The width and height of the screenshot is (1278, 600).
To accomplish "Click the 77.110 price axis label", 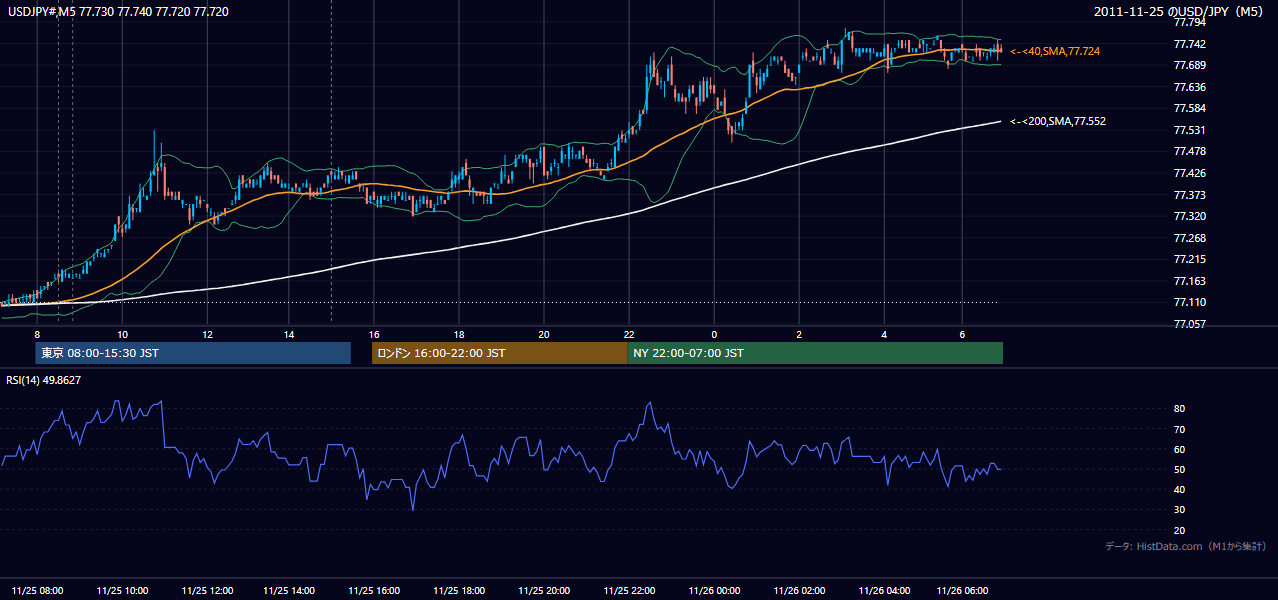I will pyautogui.click(x=1190, y=302).
